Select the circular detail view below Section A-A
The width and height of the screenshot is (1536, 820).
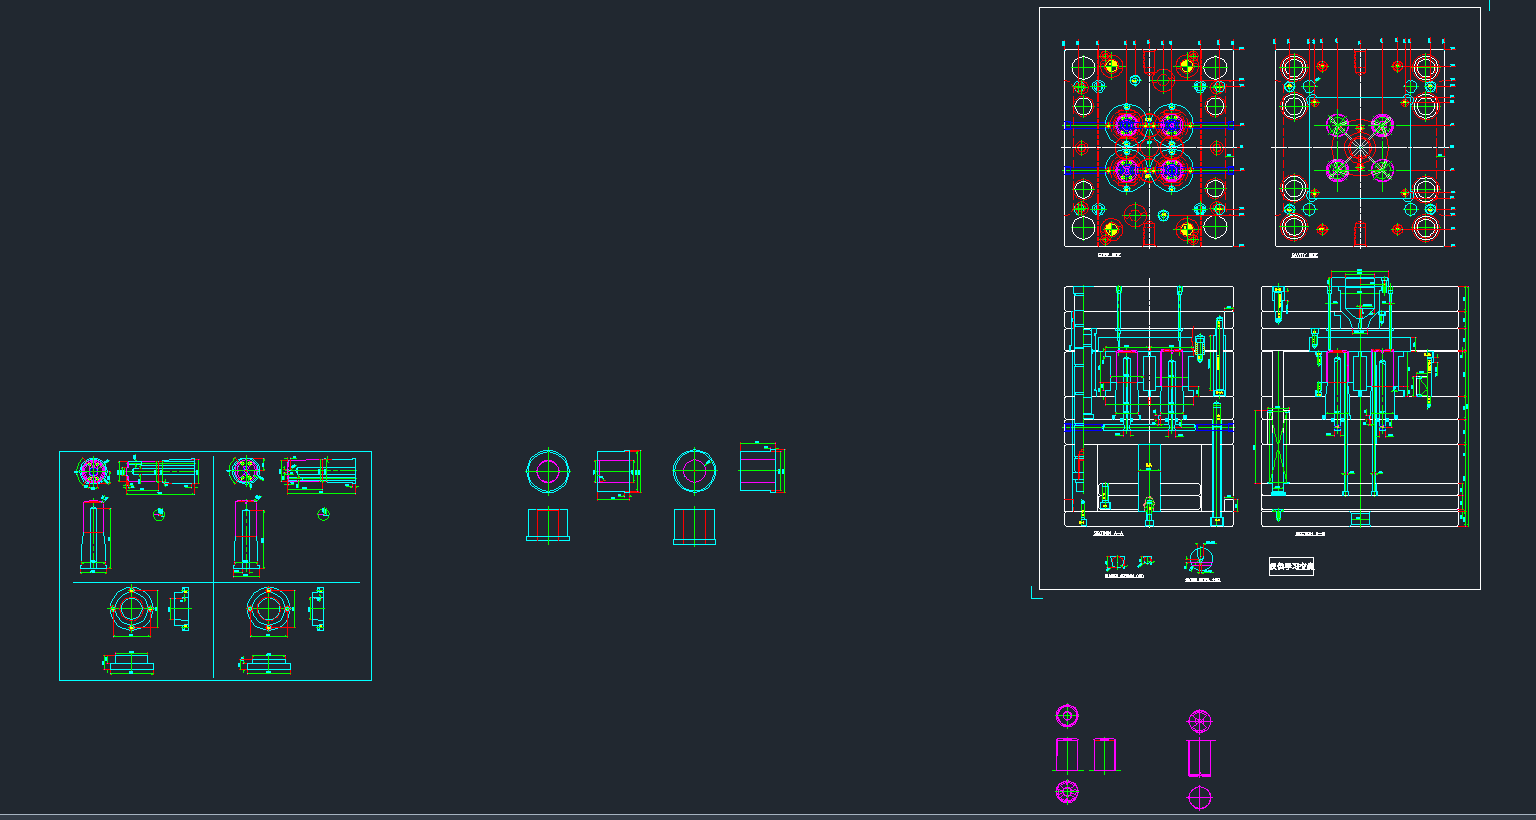[x=1200, y=559]
